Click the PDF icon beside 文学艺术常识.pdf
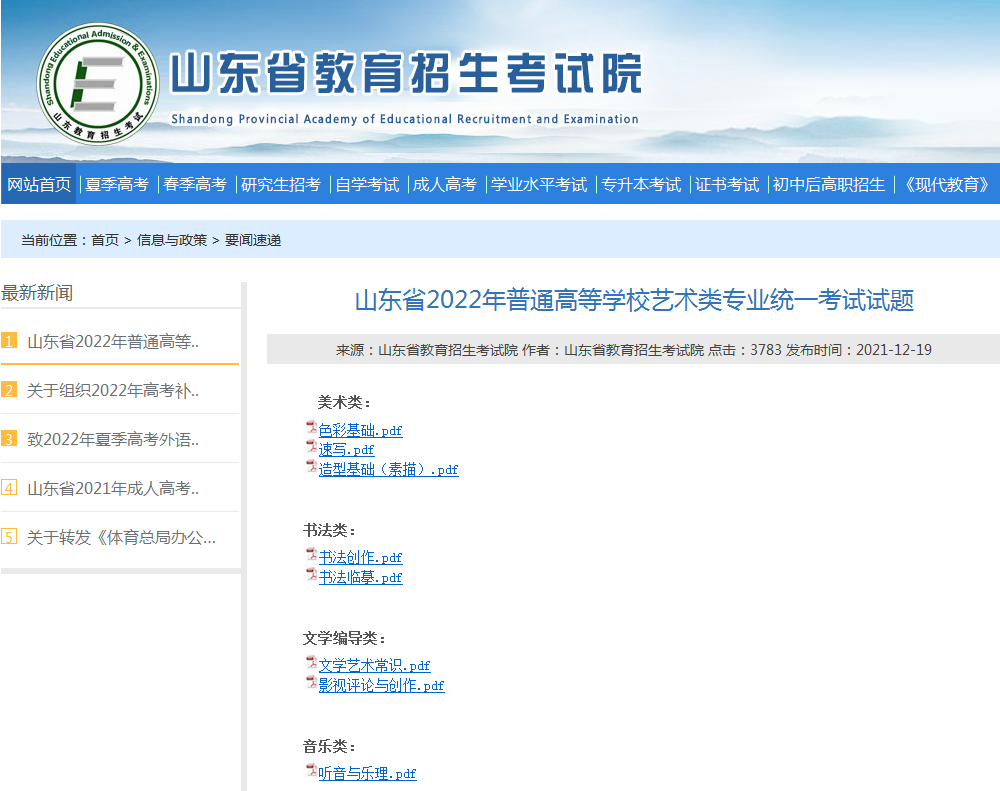The width and height of the screenshot is (1000, 791). click(x=310, y=664)
